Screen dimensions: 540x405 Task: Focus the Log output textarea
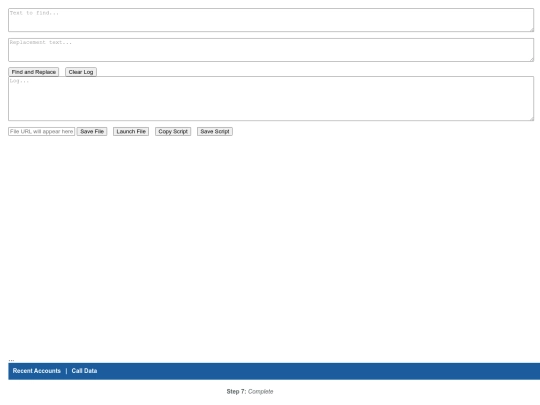271,98
